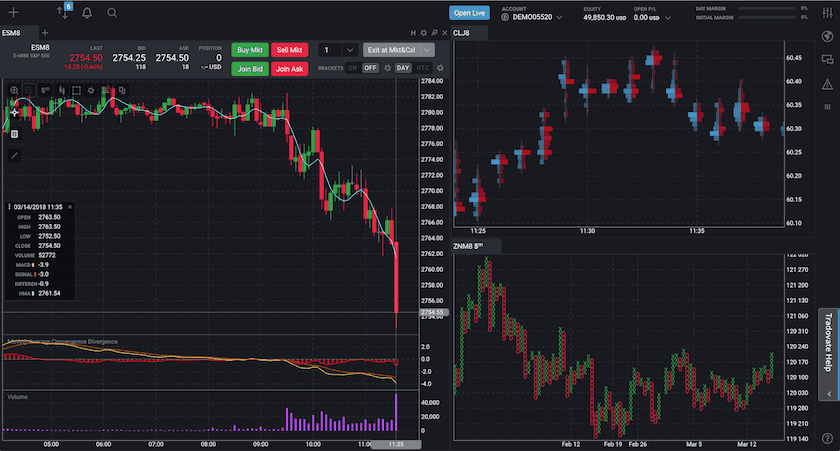Open the globe icon in right sidebar
The image size is (840, 451).
pyautogui.click(x=827, y=36)
